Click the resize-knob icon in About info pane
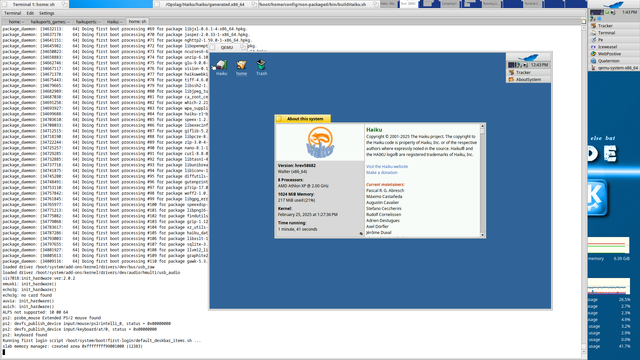The image size is (640, 360). [x=361, y=233]
